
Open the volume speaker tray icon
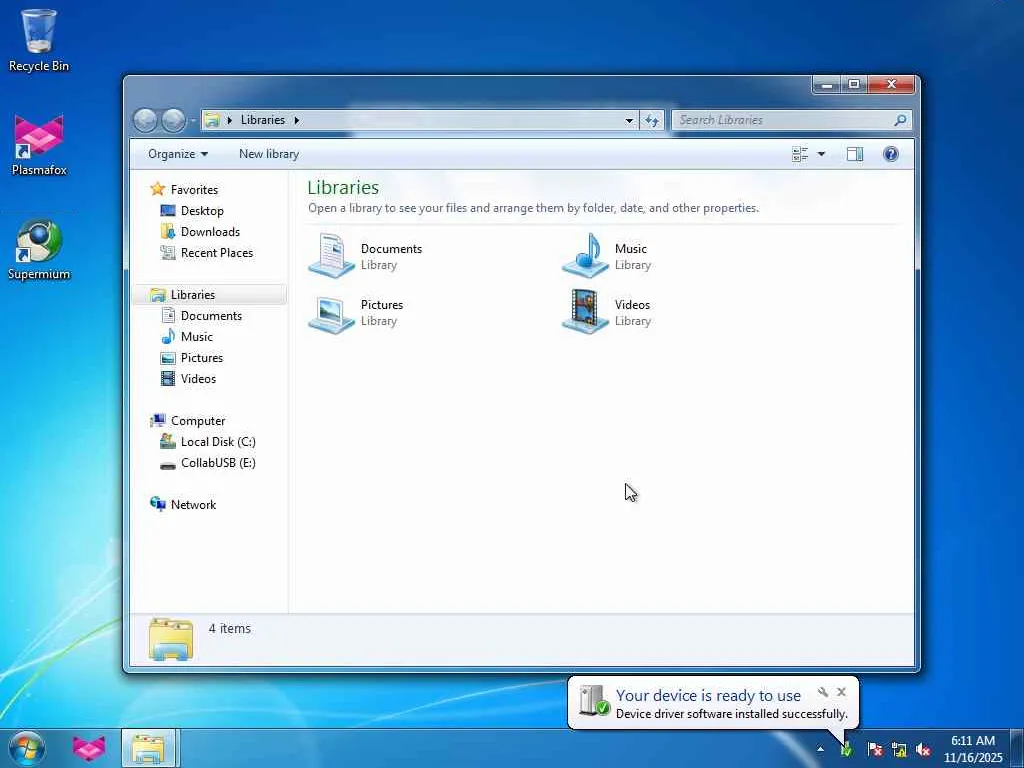(923, 749)
